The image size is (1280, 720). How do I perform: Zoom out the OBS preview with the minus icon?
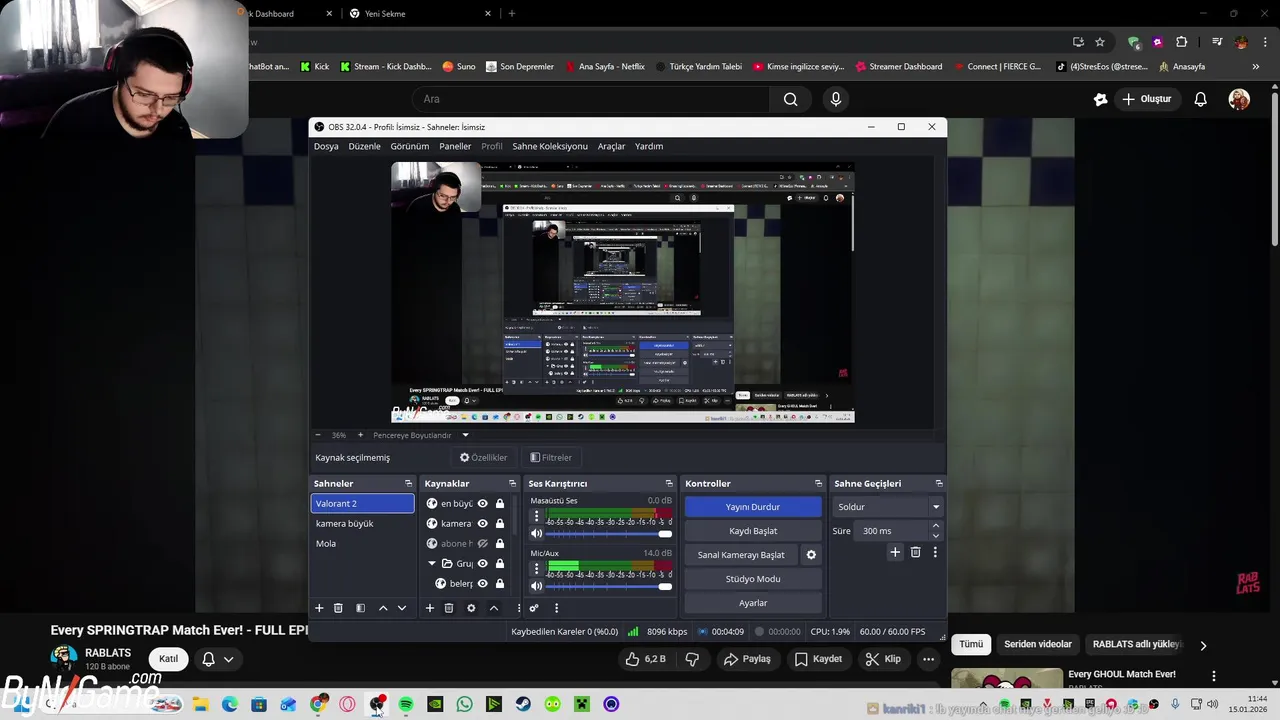pos(318,435)
